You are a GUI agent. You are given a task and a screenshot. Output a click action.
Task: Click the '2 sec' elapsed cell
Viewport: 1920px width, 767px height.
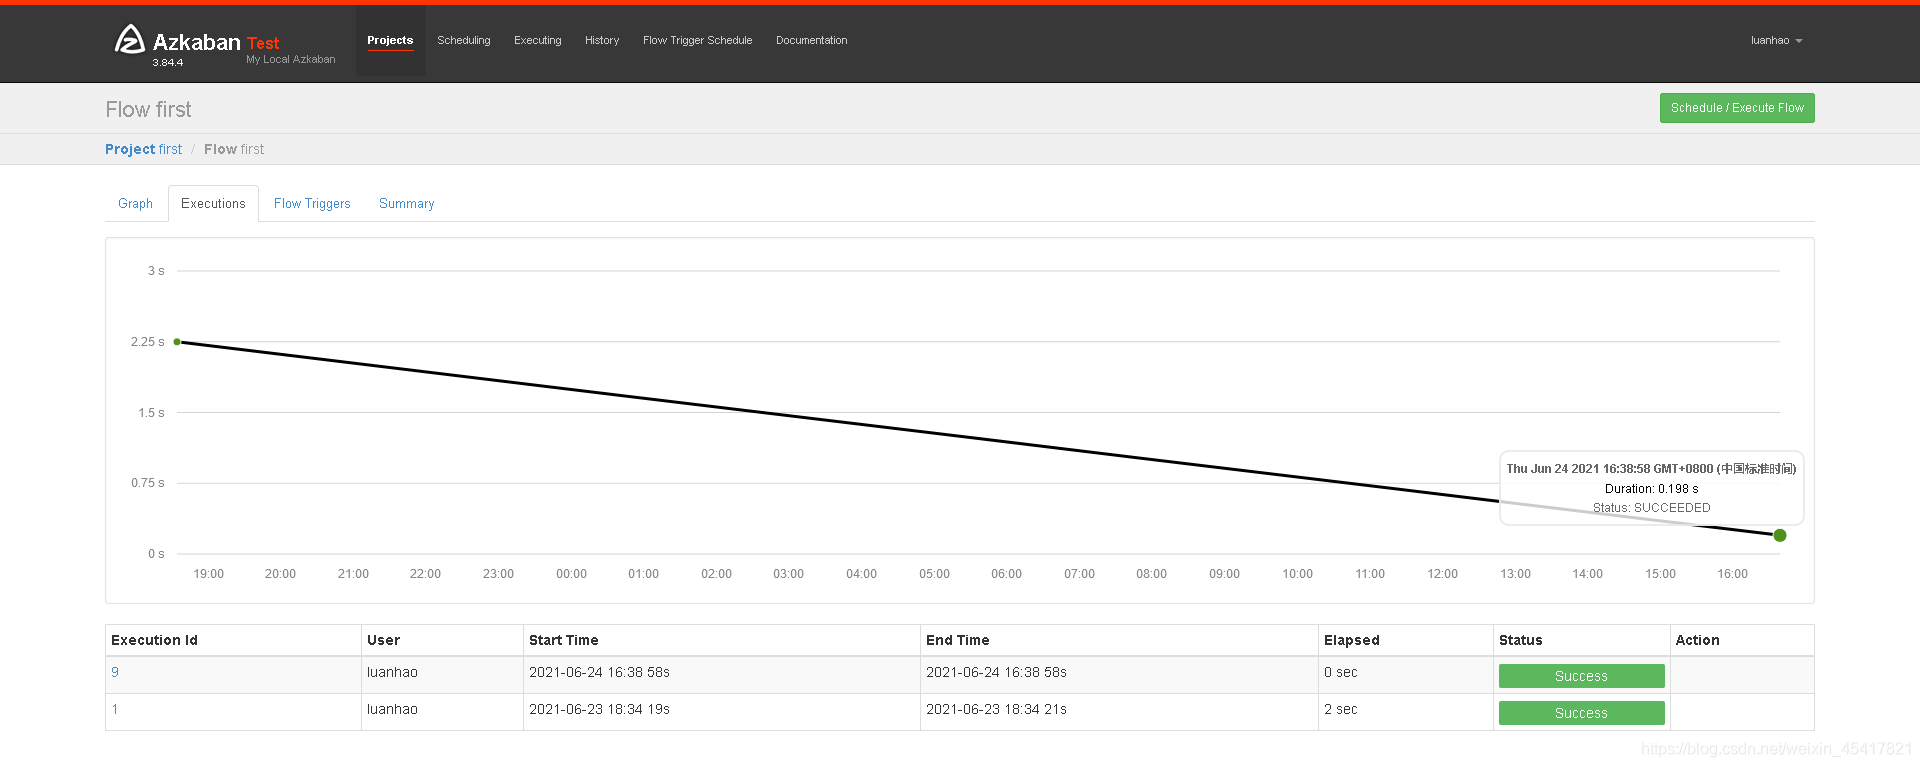1406,712
